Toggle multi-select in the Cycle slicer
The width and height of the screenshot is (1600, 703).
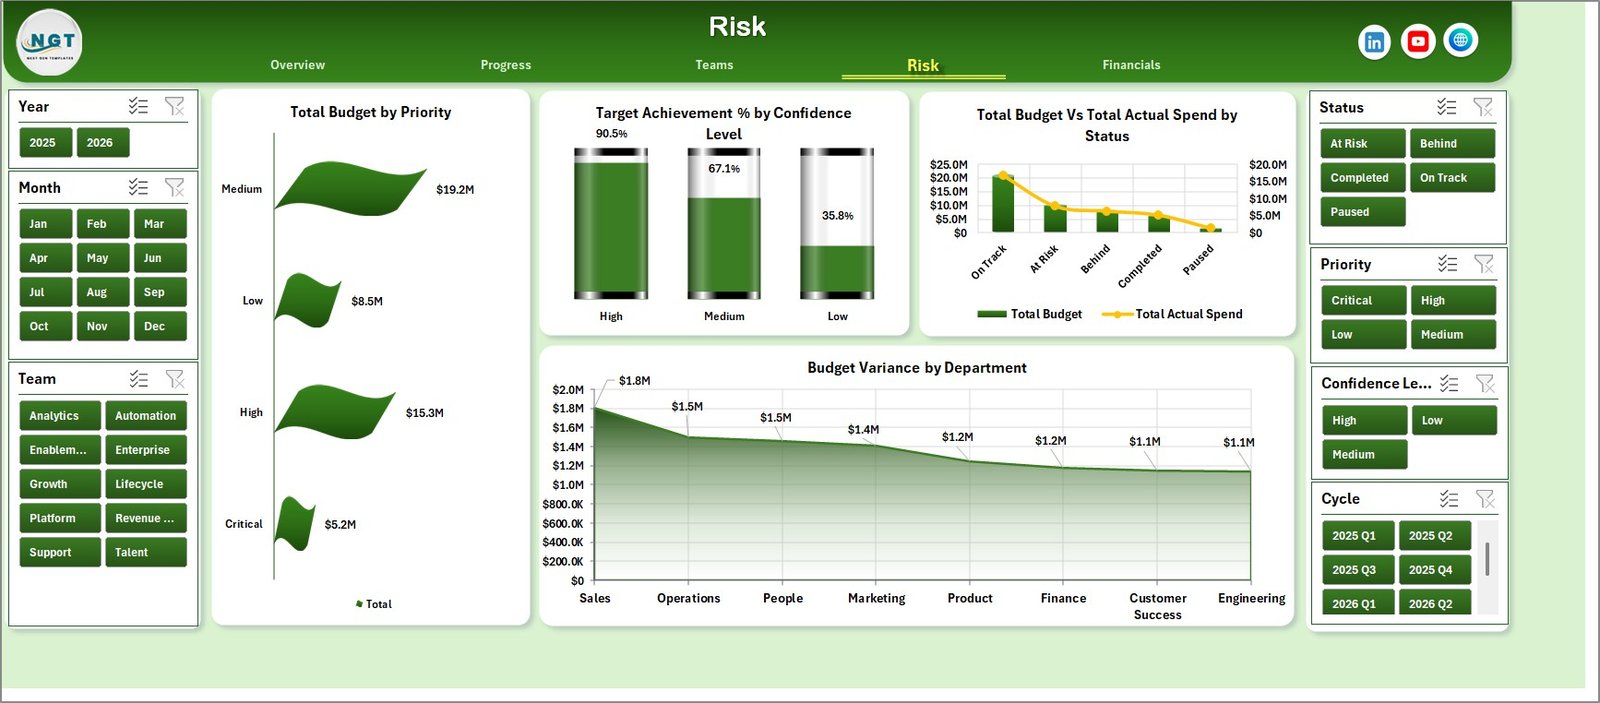pos(1449,499)
